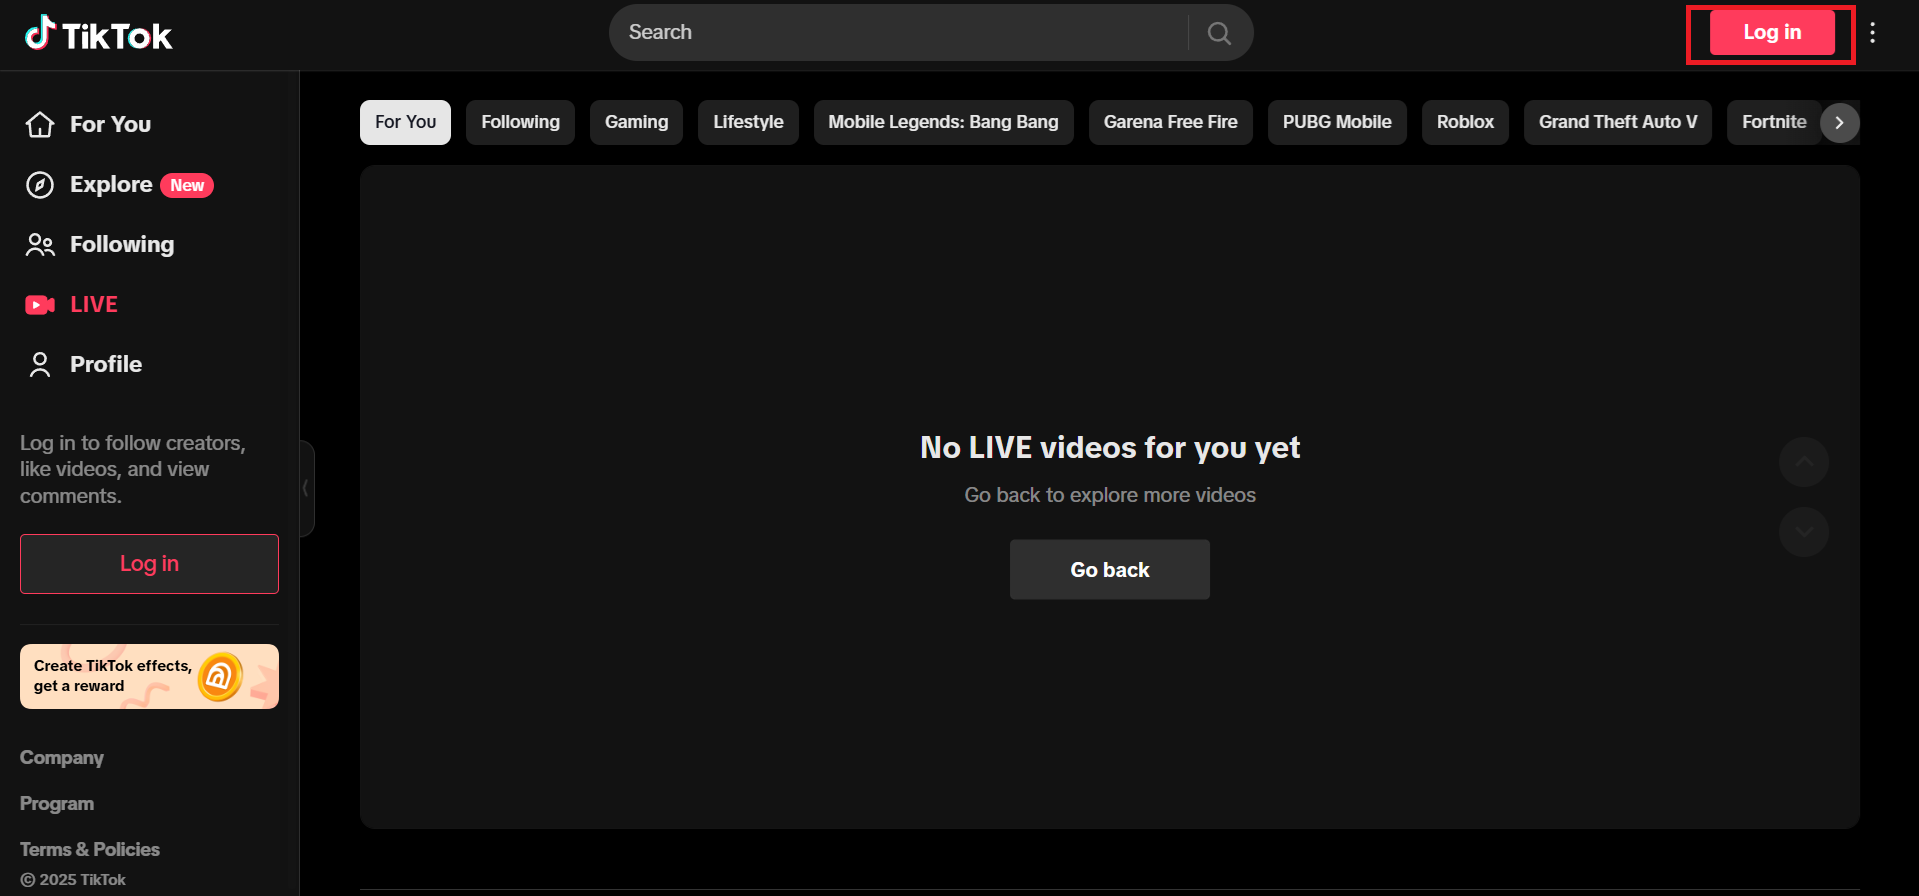Select the PUBG Mobile chip

click(x=1337, y=122)
